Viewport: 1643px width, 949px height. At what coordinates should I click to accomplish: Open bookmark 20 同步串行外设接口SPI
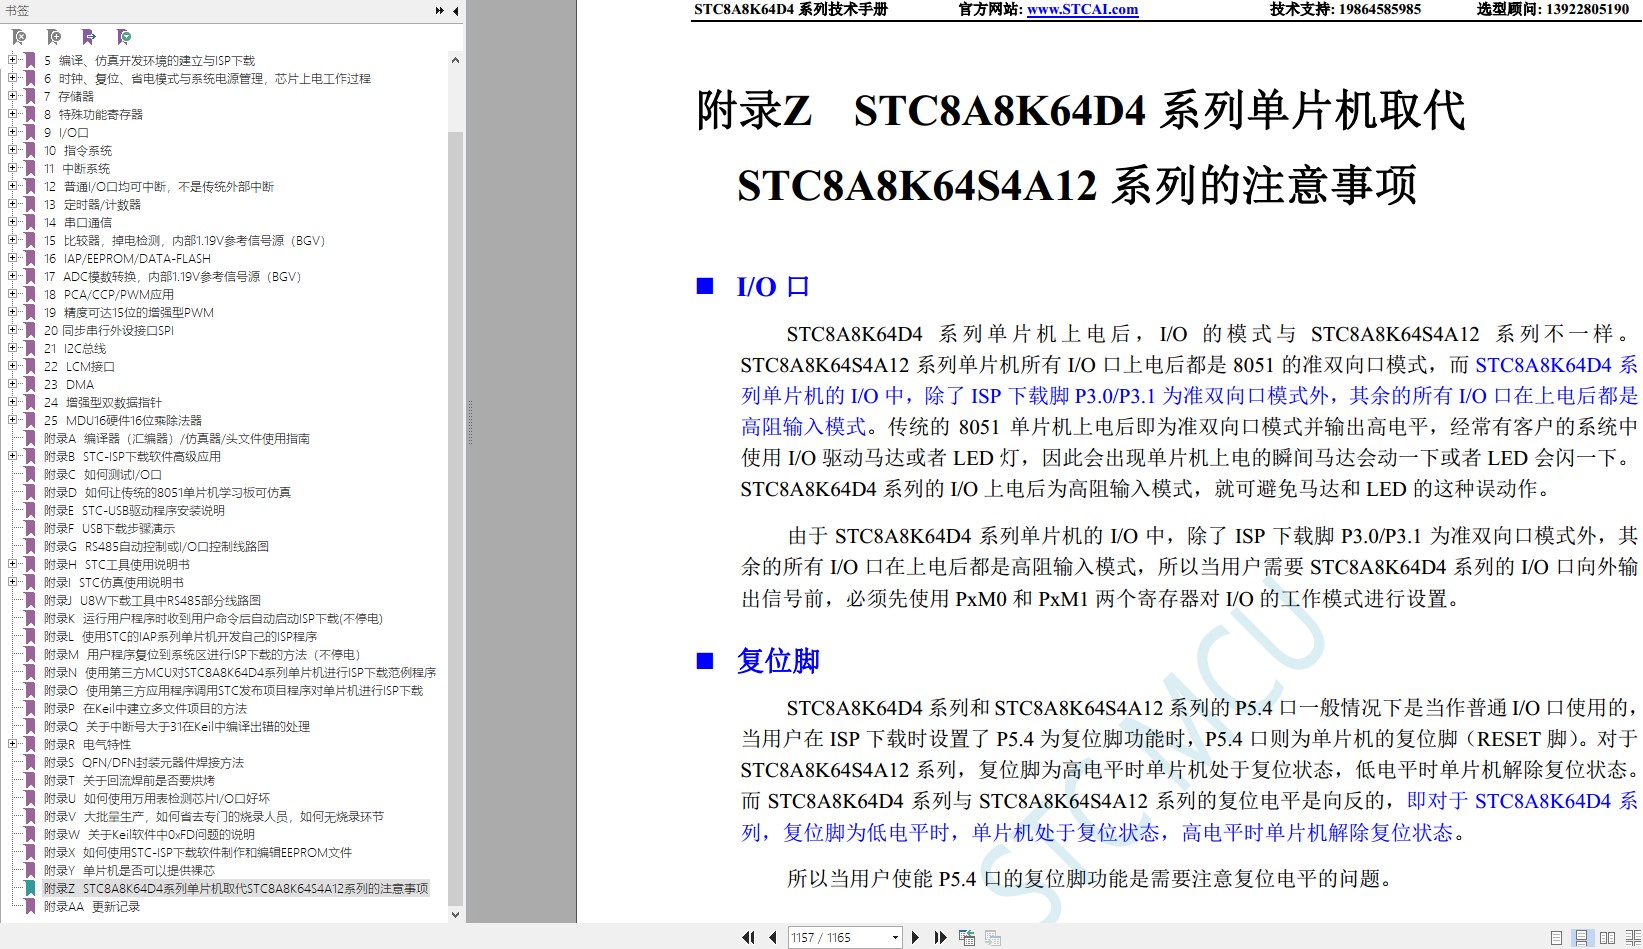109,330
